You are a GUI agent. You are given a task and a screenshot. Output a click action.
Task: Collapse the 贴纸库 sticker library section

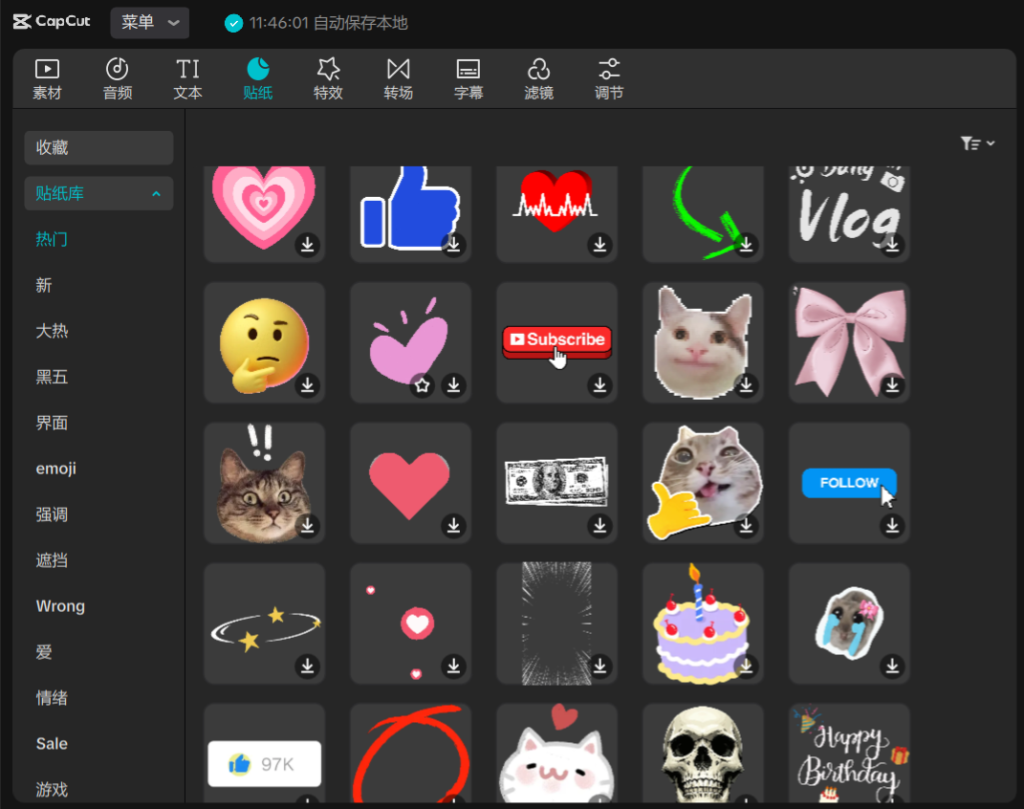pyautogui.click(x=156, y=194)
